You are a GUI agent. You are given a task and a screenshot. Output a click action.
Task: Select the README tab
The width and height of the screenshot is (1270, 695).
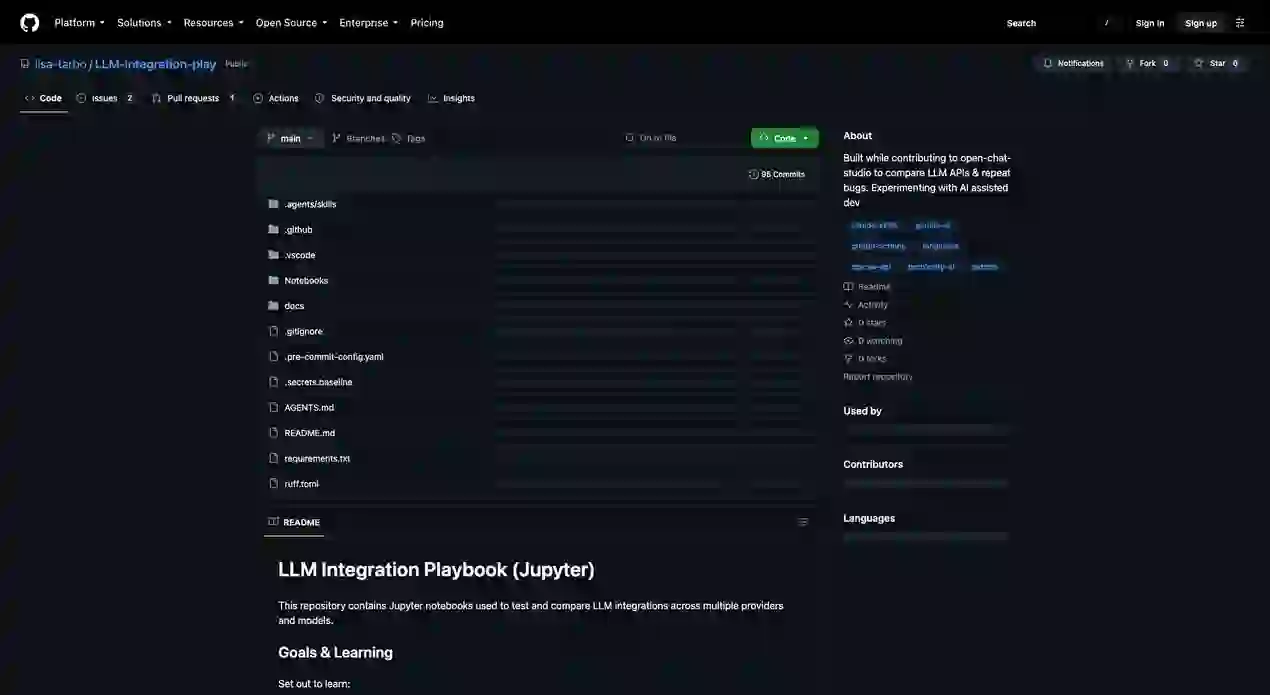tap(294, 522)
